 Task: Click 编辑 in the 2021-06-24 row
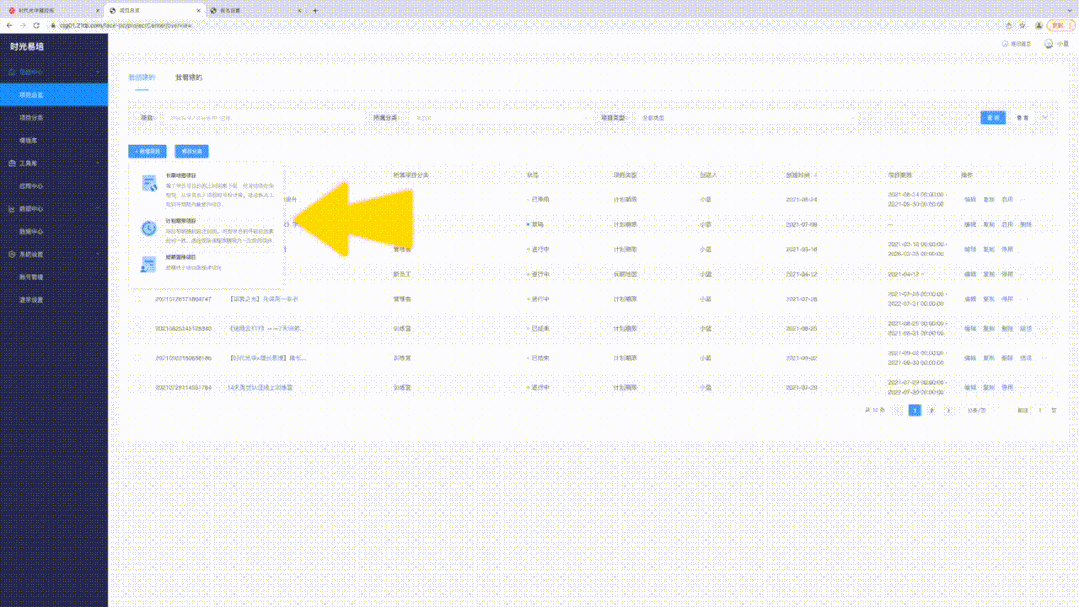(970, 200)
